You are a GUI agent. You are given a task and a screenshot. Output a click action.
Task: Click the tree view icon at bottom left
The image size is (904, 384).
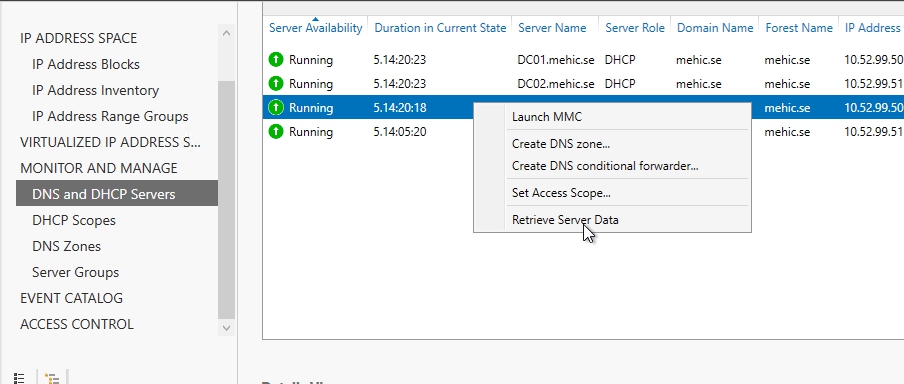(52, 378)
